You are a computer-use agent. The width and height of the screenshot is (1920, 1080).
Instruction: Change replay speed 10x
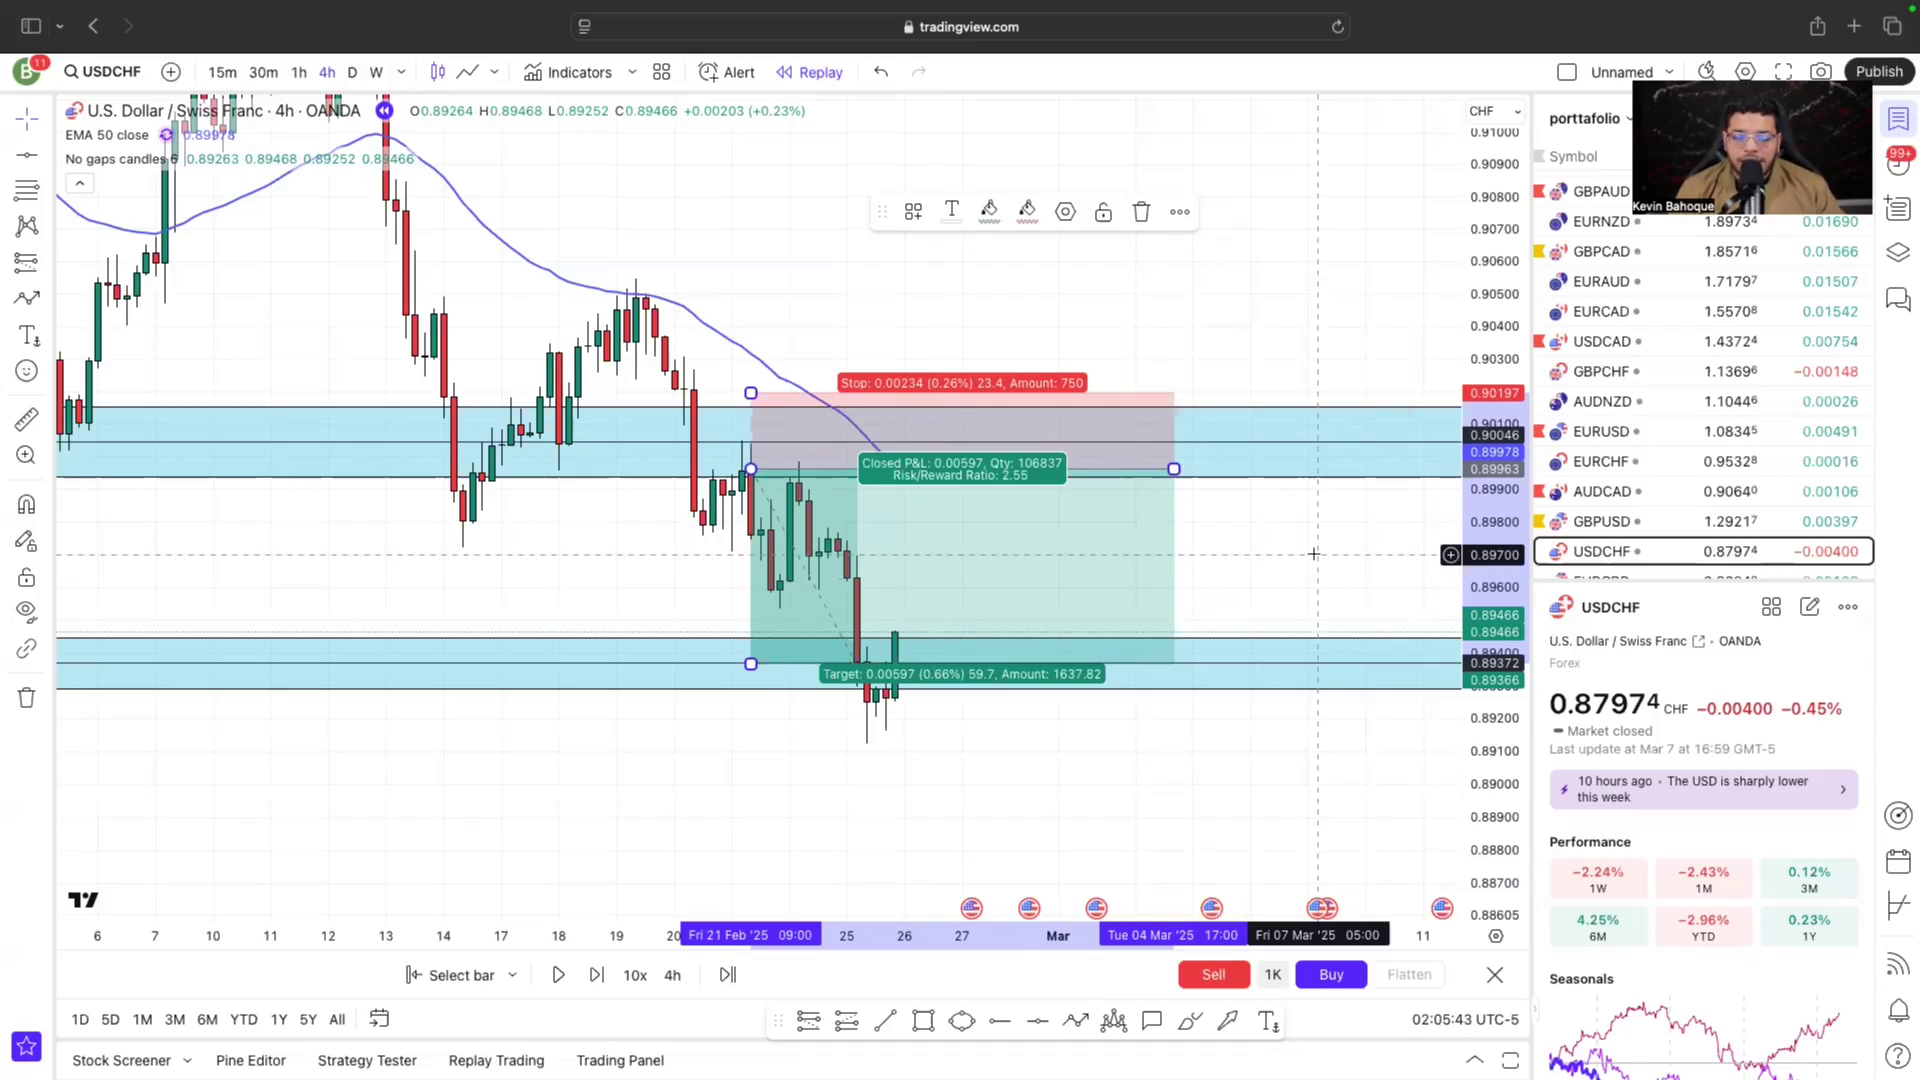635,975
